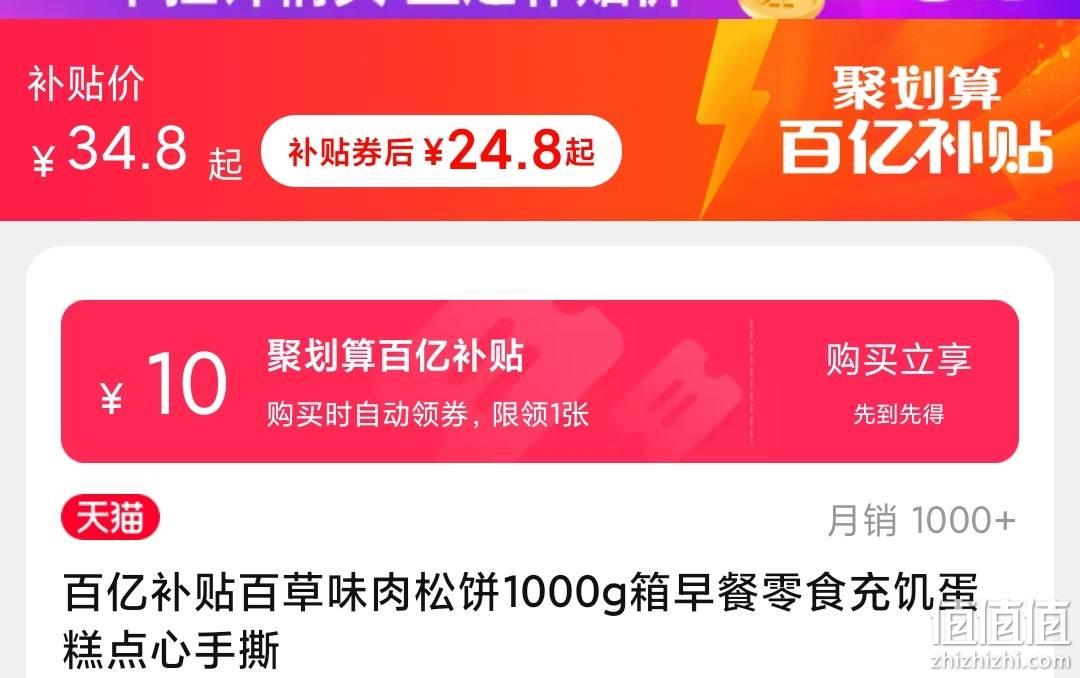Tap the 补贴价 label
Image resolution: width=1080 pixels, height=678 pixels.
coord(85,84)
